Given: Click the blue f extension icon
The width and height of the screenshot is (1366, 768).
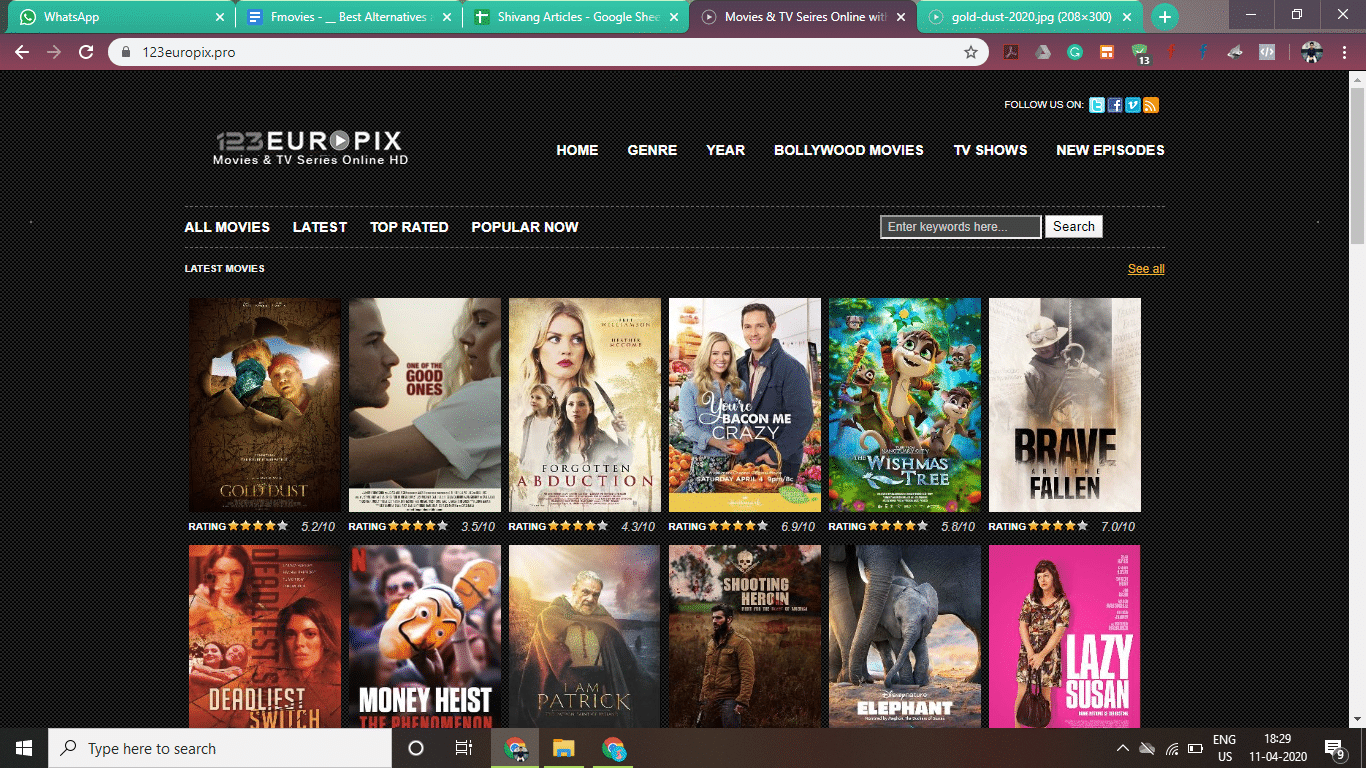Looking at the screenshot, I should click(x=1203, y=52).
